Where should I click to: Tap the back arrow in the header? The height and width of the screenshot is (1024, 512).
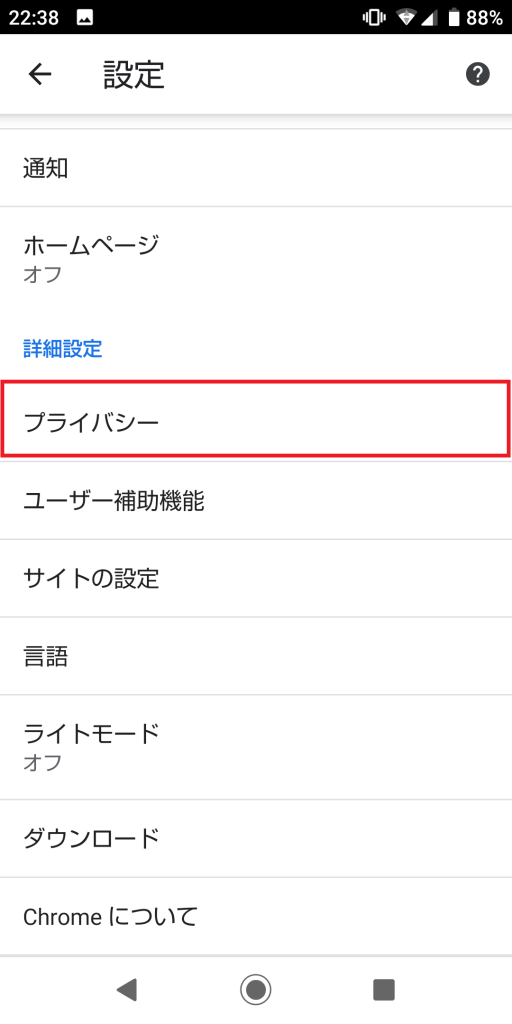[x=40, y=74]
